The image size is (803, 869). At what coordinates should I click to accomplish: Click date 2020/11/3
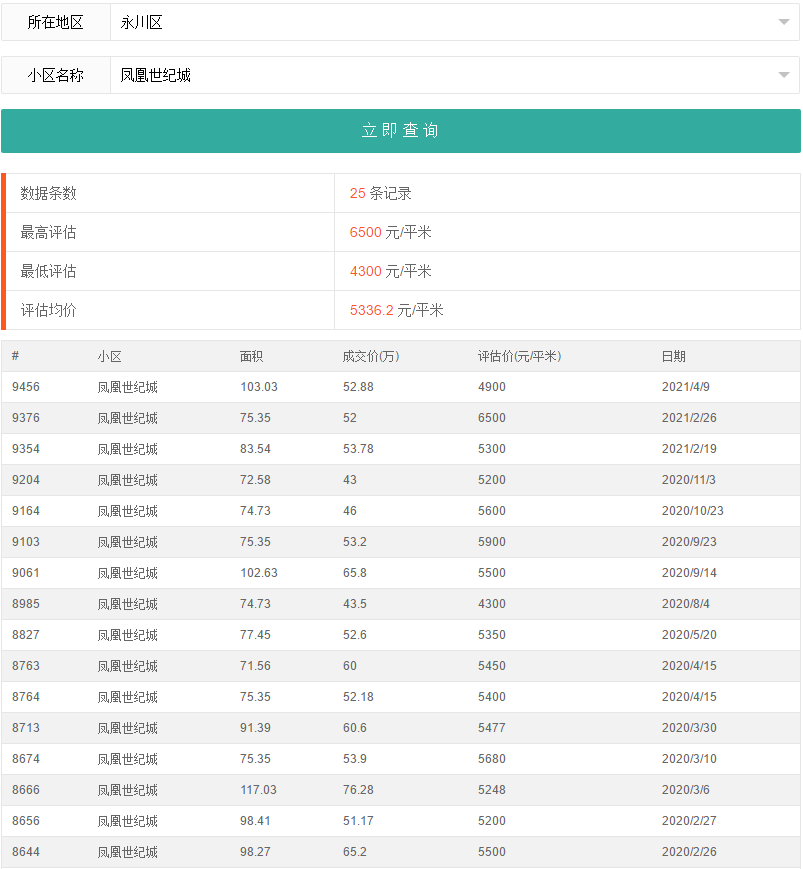(688, 480)
